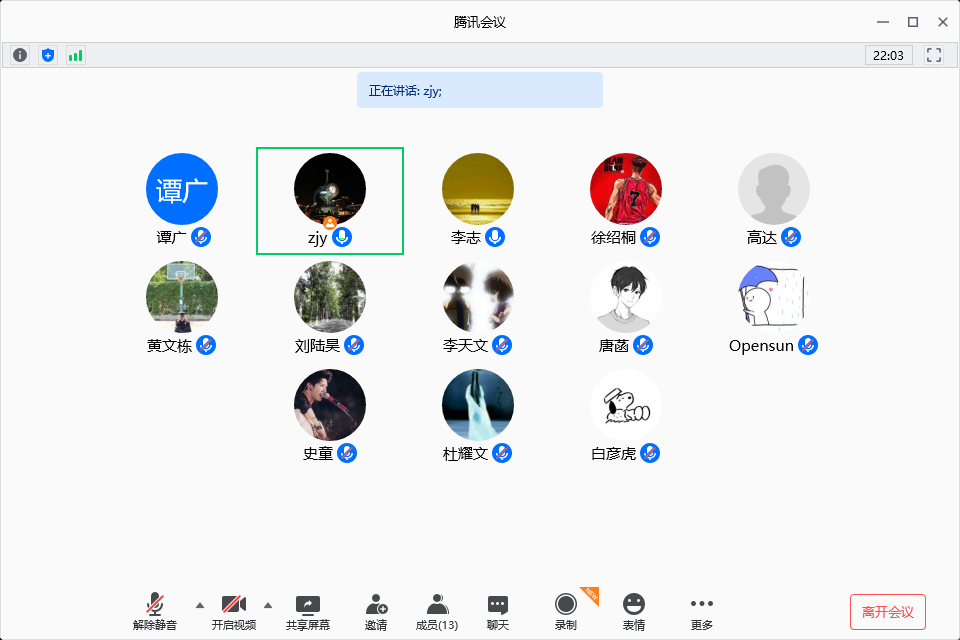Screen dimensions: 960x640
Task: Click the blue security shield icon
Action: [48, 55]
